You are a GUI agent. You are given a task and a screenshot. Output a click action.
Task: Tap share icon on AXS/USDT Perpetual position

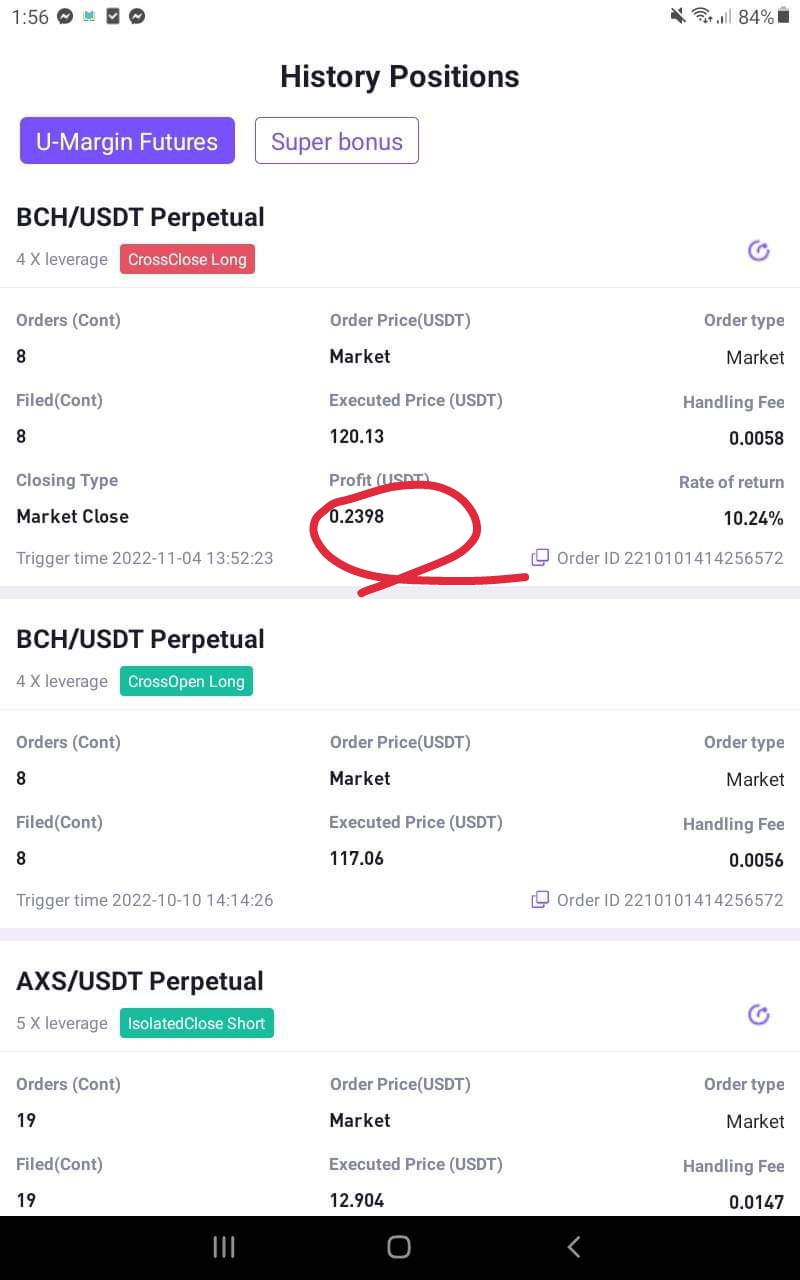pyautogui.click(x=759, y=1015)
